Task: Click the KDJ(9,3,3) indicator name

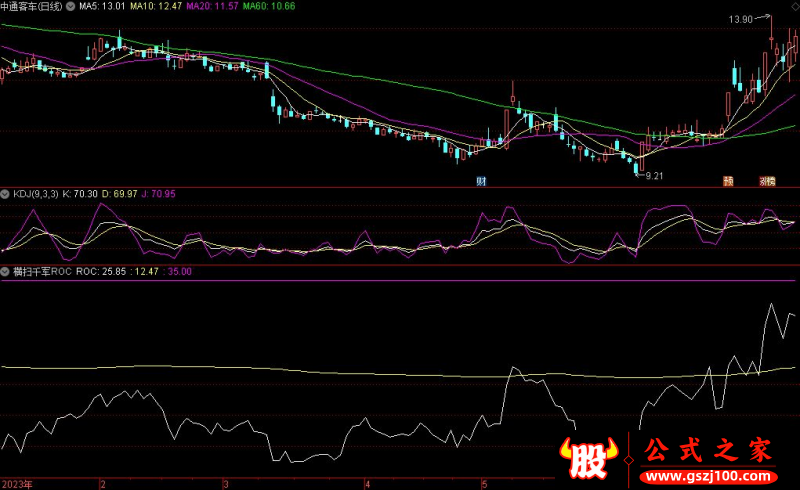Action: (x=36, y=192)
